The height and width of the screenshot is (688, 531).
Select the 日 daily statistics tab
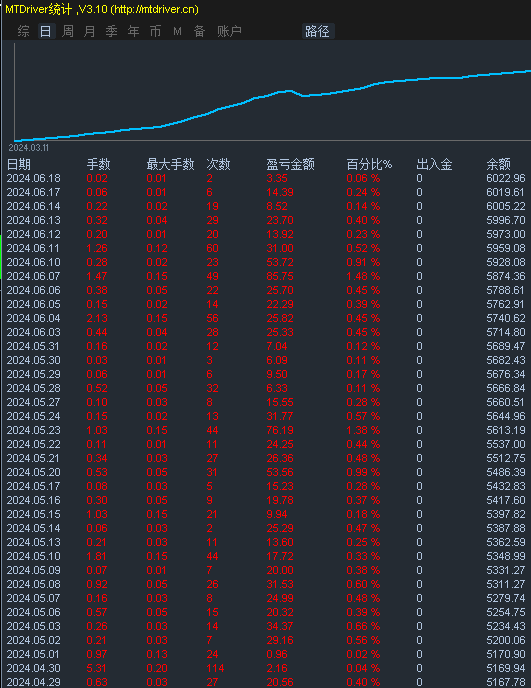[x=46, y=31]
